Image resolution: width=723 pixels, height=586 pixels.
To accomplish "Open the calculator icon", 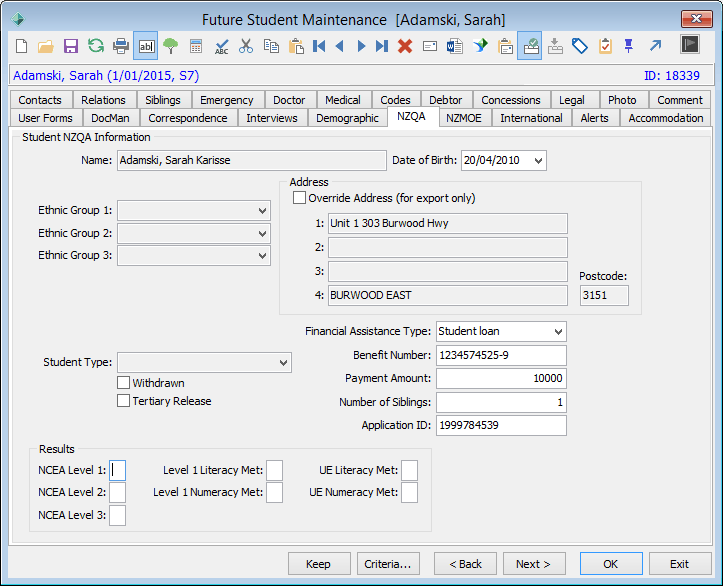I will (x=196, y=46).
